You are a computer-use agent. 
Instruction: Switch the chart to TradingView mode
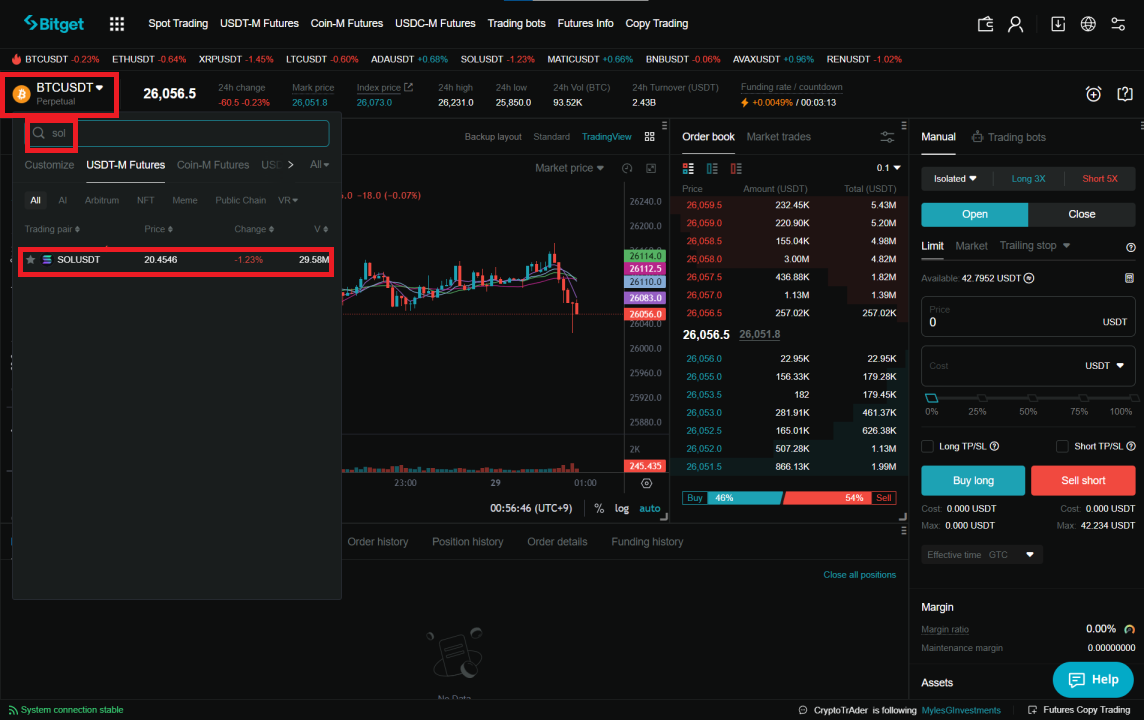[606, 136]
